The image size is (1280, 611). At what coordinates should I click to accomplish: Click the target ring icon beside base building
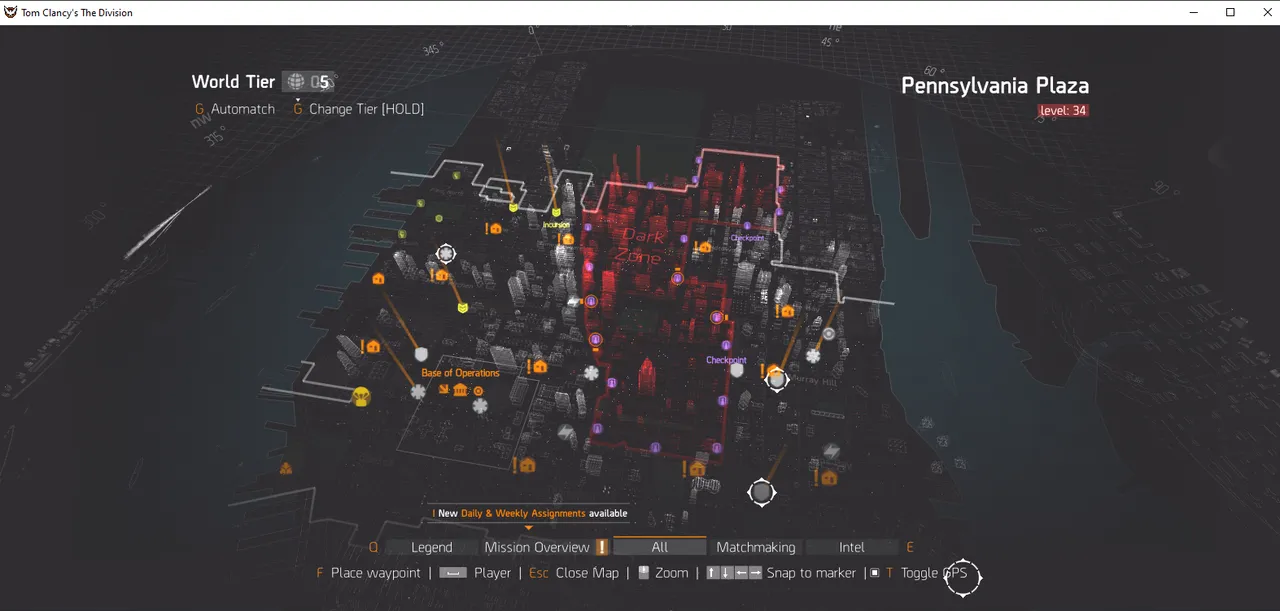coord(478,390)
